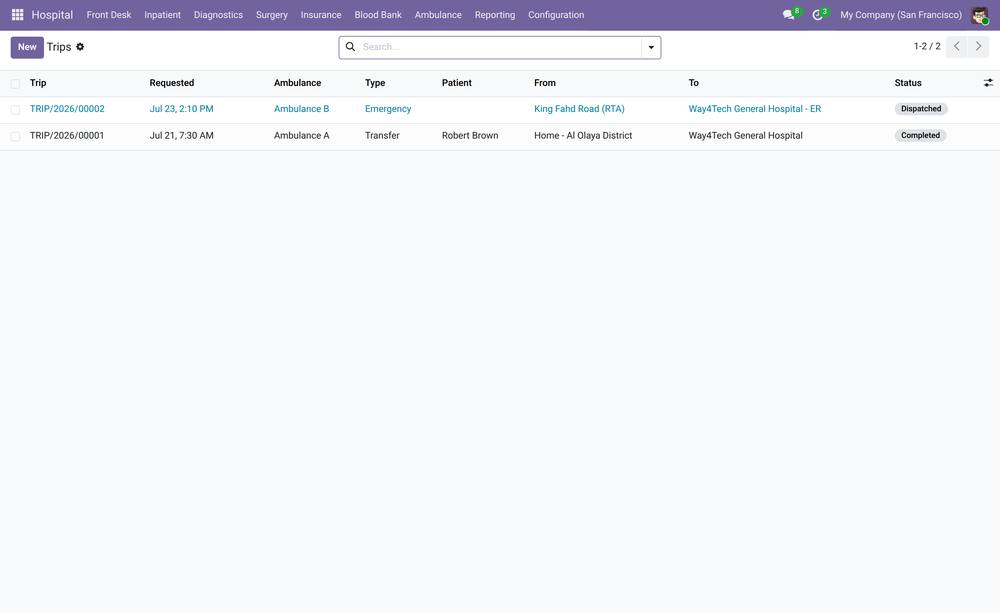This screenshot has width=1000, height=613.
Task: Sort by the Type column header
Action: (375, 83)
